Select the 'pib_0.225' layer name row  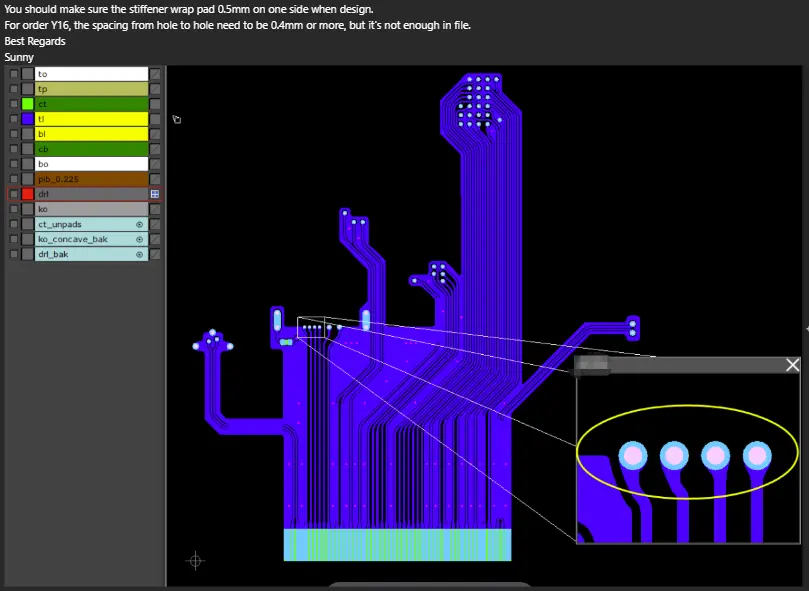coord(91,179)
